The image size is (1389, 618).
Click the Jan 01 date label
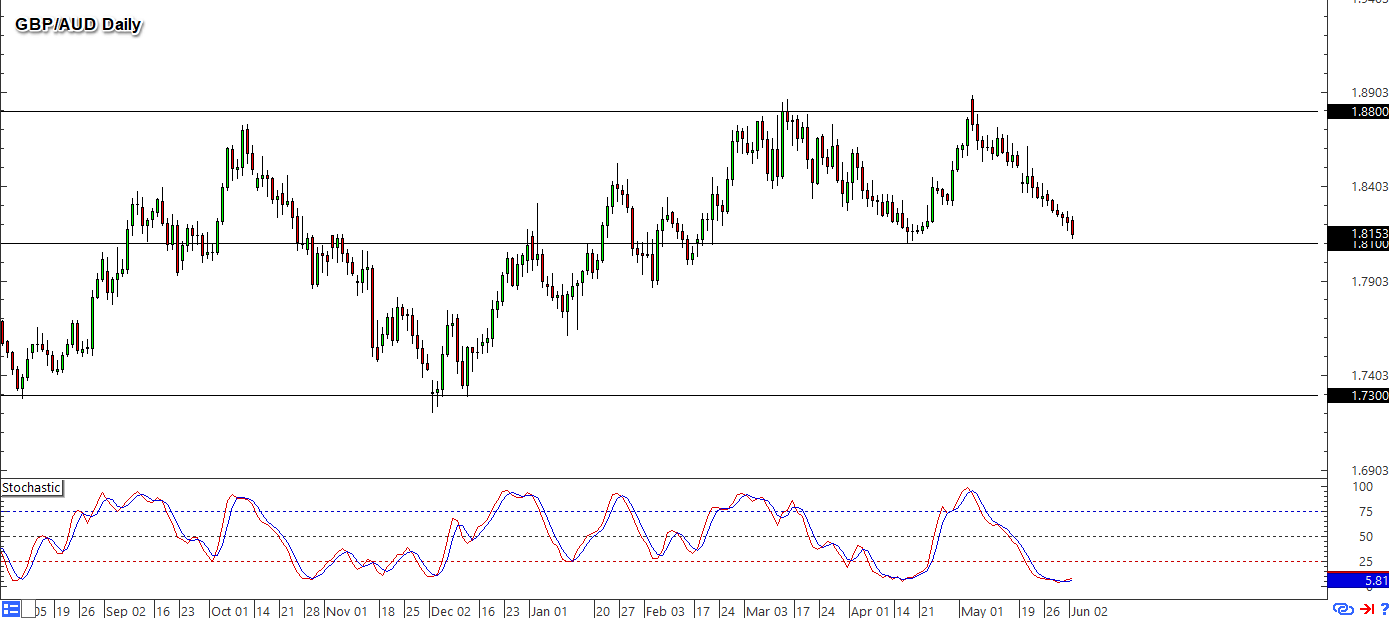[x=548, y=610]
